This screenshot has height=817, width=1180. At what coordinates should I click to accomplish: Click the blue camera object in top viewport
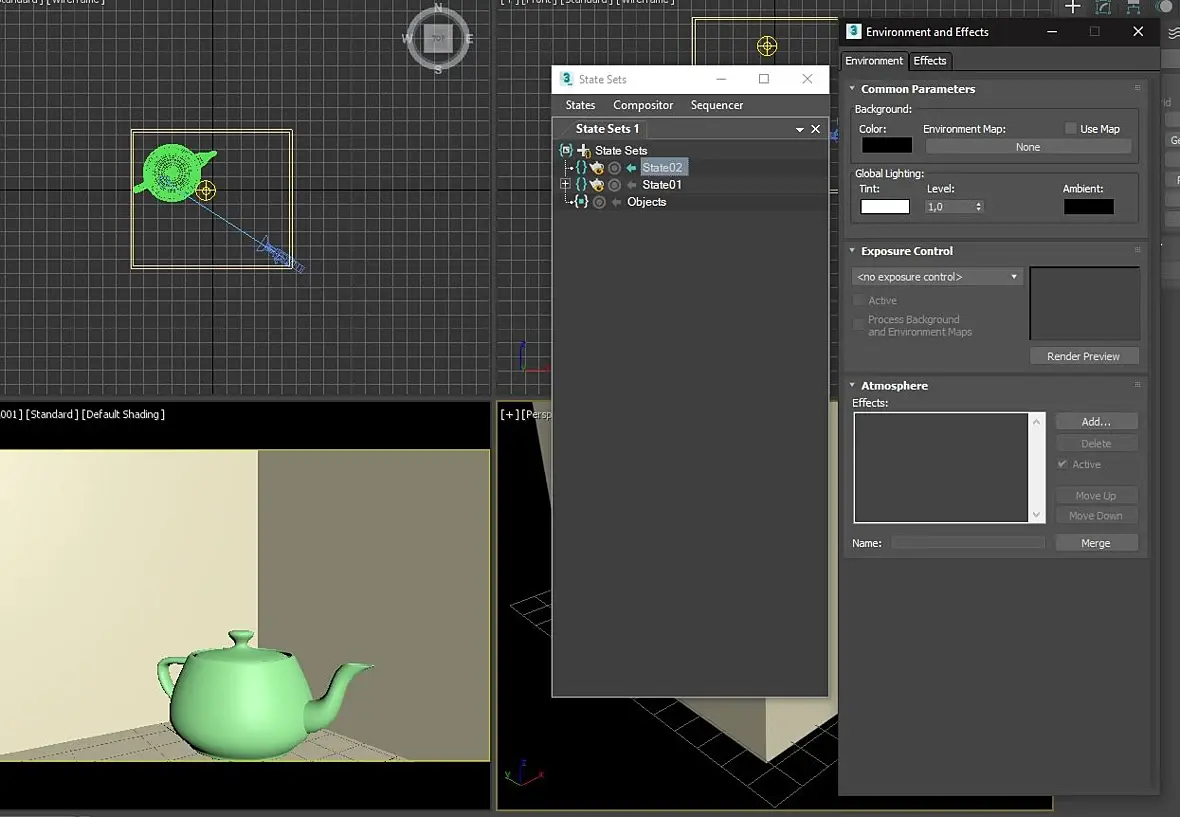tap(281, 254)
